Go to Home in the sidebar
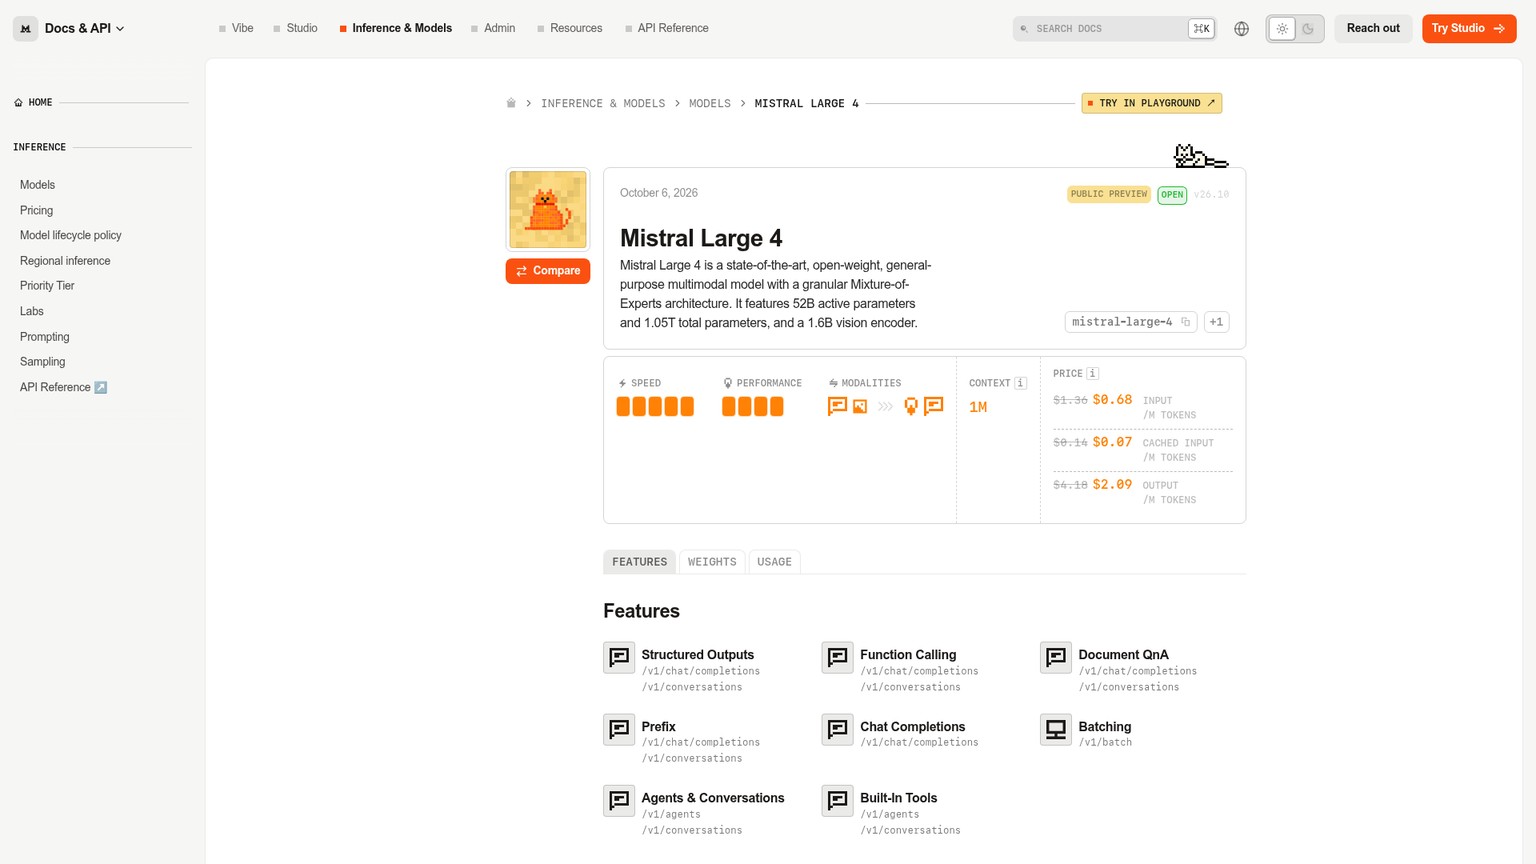 tap(34, 102)
